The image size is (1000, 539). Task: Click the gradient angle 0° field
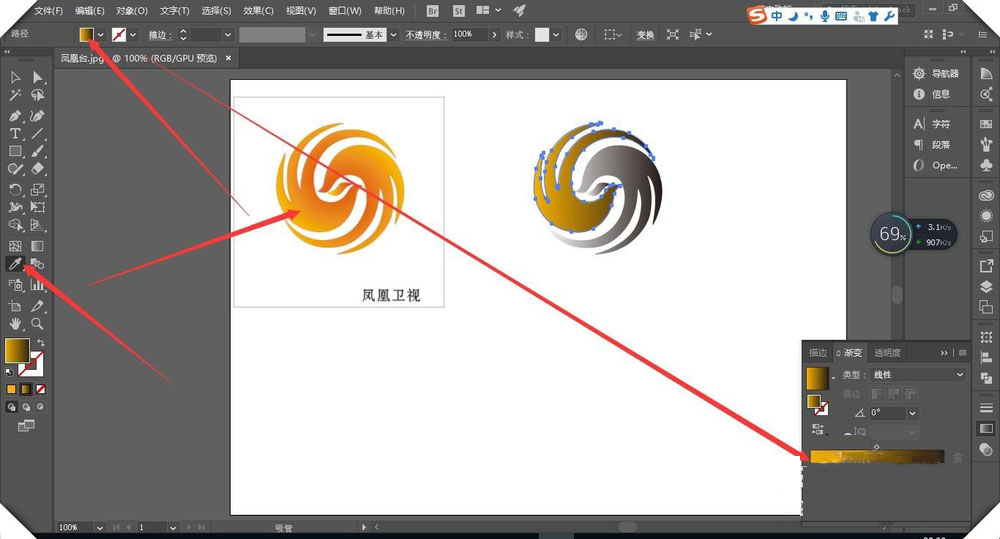point(888,413)
